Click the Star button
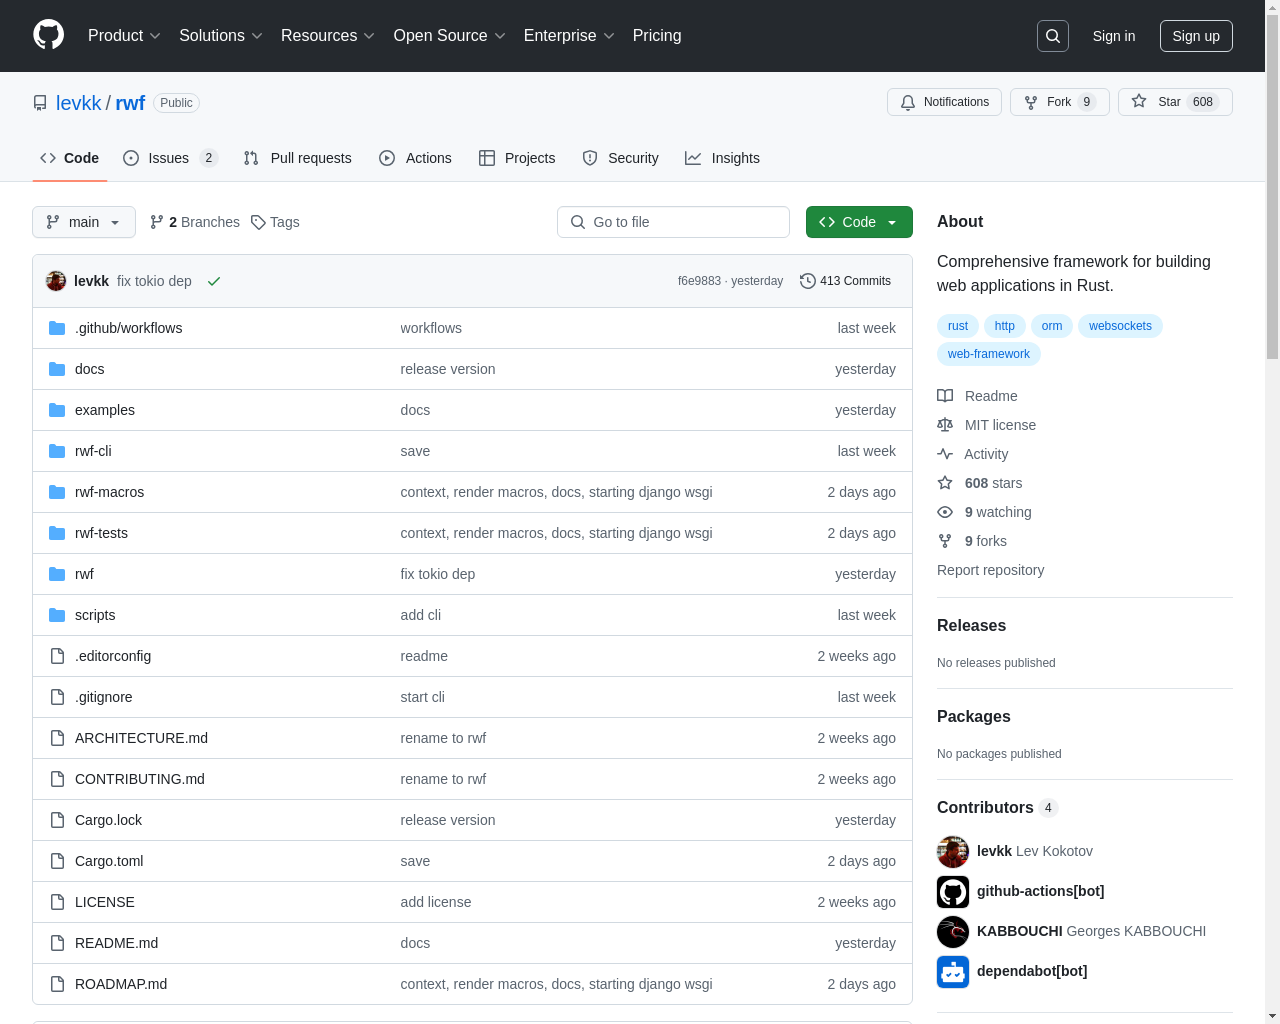The image size is (1280, 1024). (1175, 102)
